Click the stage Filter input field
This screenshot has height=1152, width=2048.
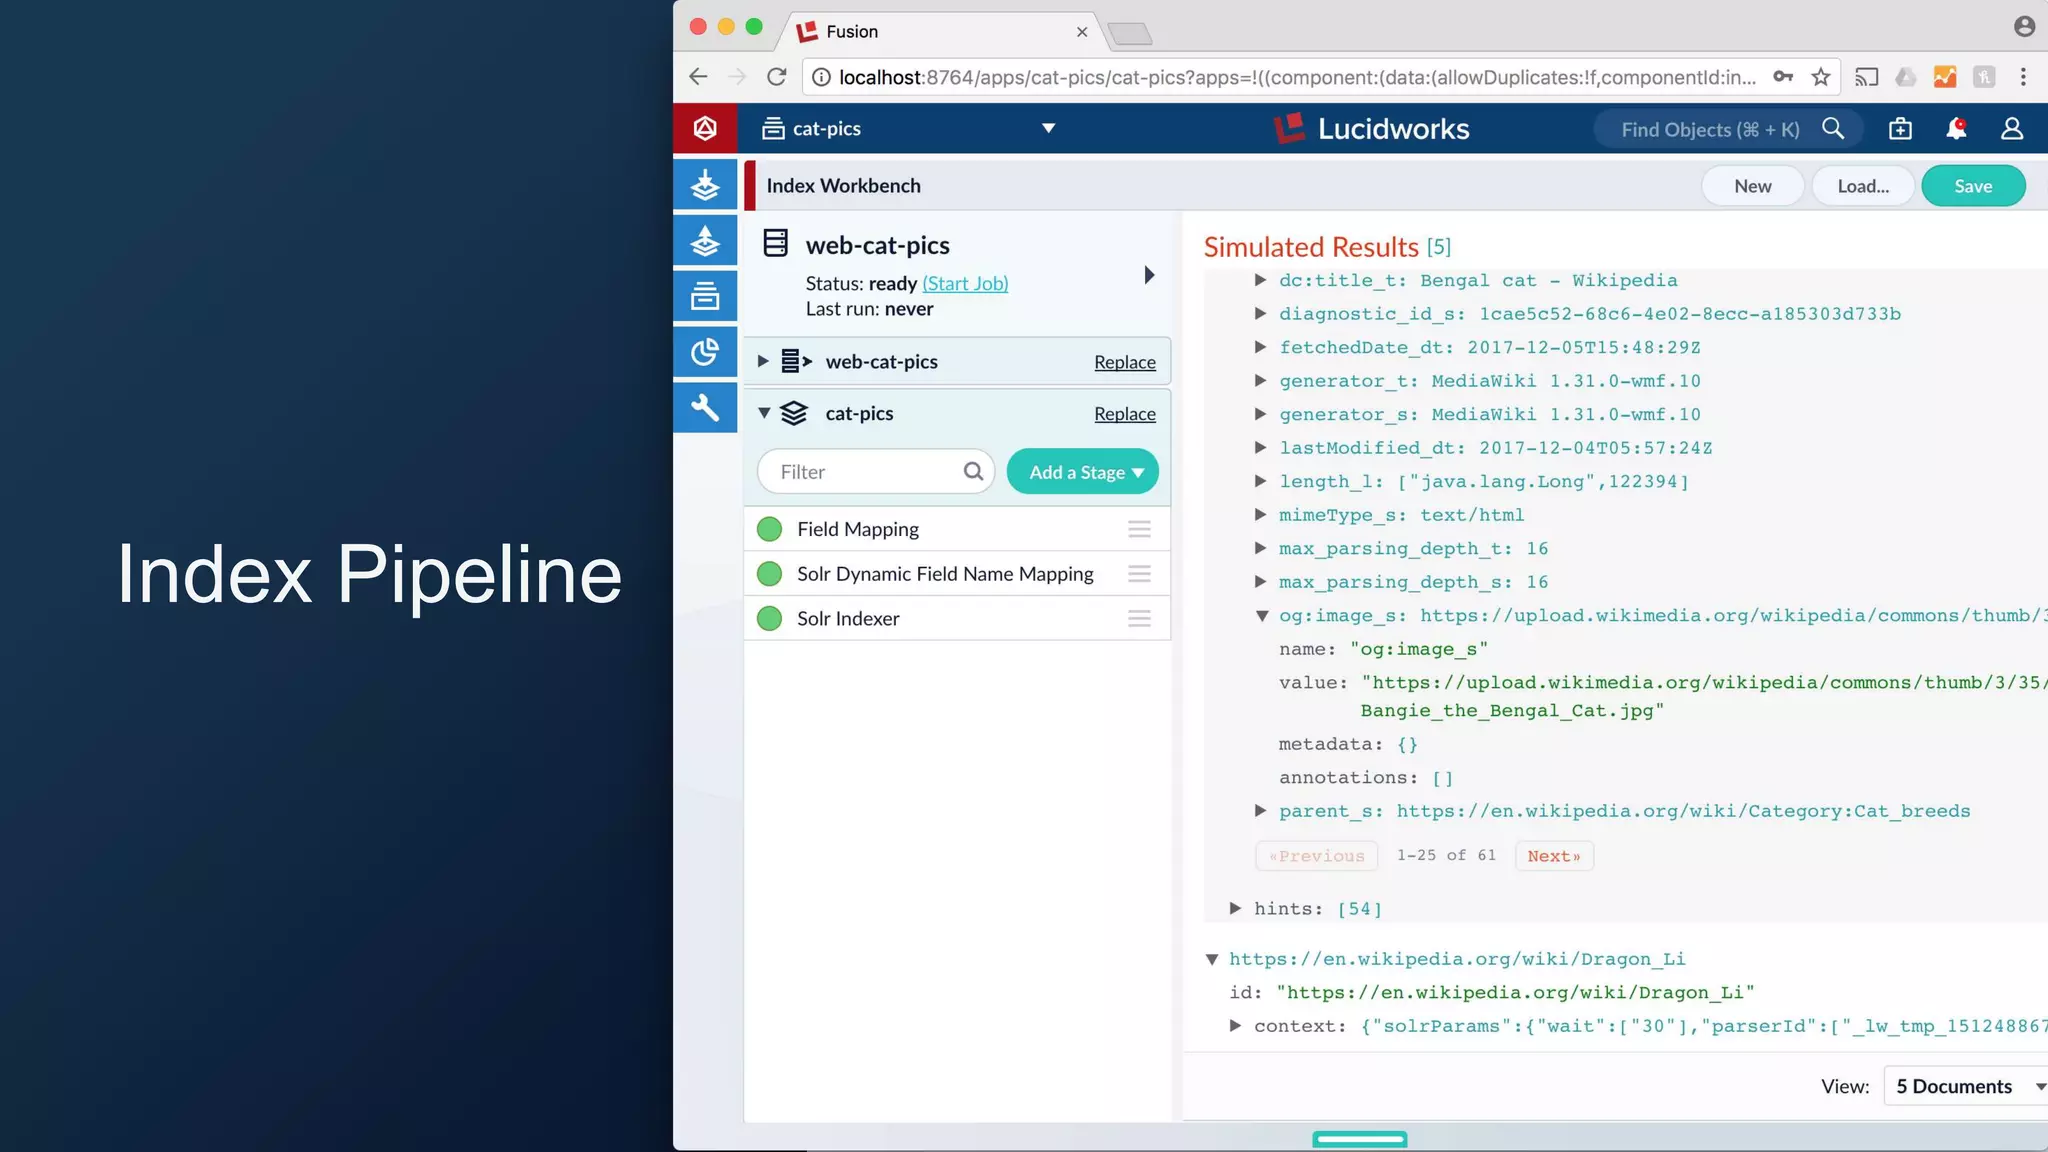(875, 472)
